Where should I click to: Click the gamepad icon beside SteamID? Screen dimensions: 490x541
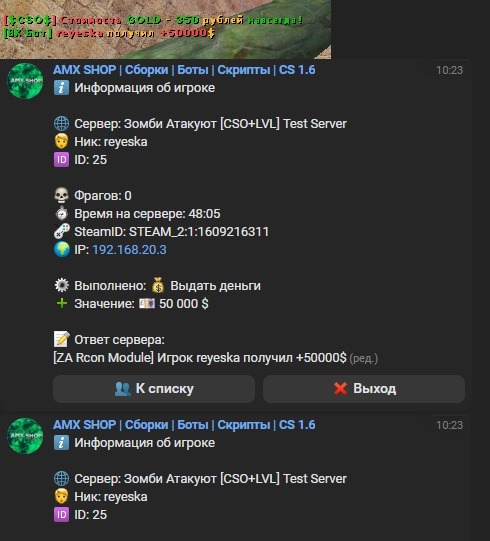[x=61, y=232]
